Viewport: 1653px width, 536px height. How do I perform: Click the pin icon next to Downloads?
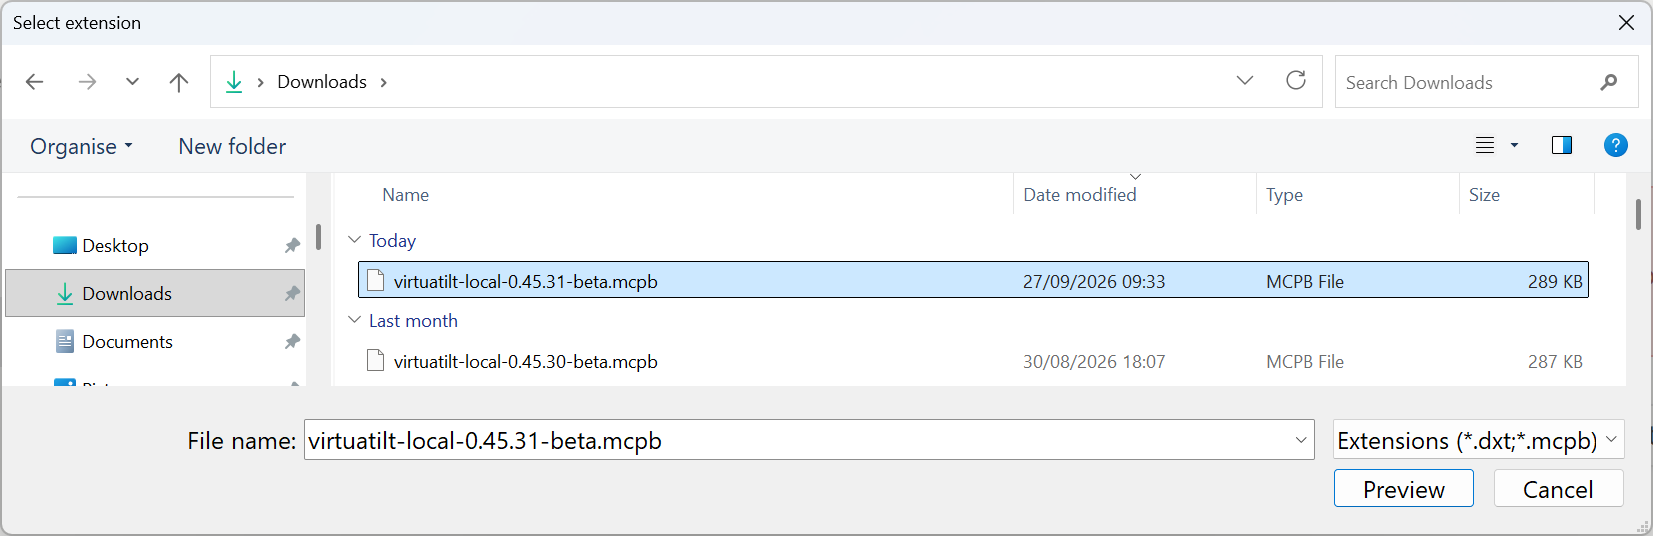pyautogui.click(x=292, y=293)
